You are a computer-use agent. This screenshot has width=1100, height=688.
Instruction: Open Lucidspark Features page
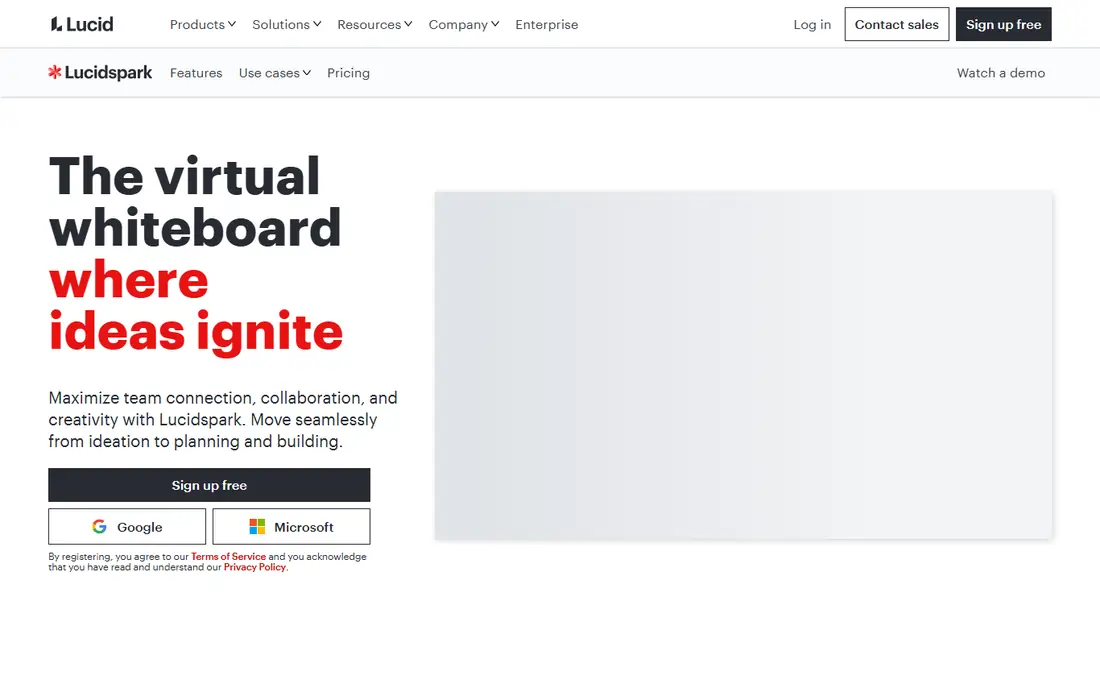pyautogui.click(x=196, y=73)
